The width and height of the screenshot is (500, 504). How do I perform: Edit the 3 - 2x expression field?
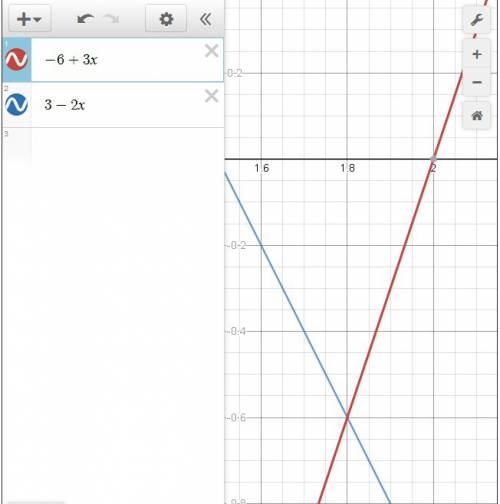(127, 105)
